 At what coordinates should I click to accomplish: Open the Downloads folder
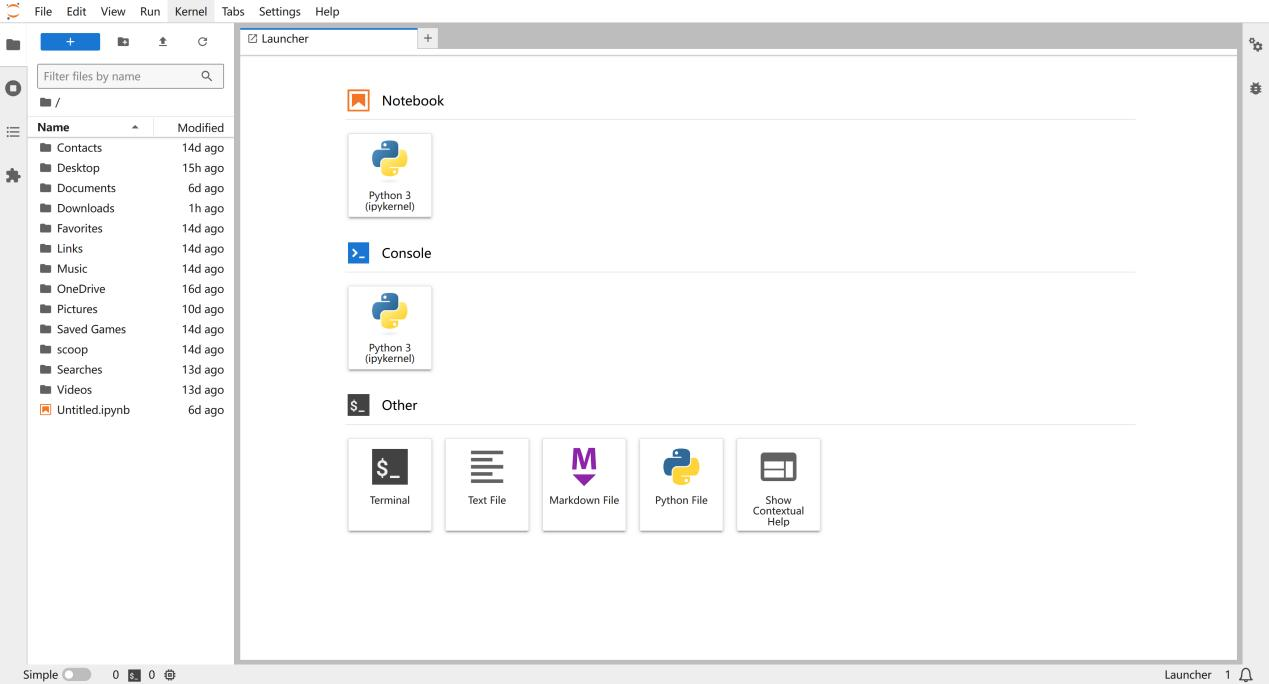[133, 208]
